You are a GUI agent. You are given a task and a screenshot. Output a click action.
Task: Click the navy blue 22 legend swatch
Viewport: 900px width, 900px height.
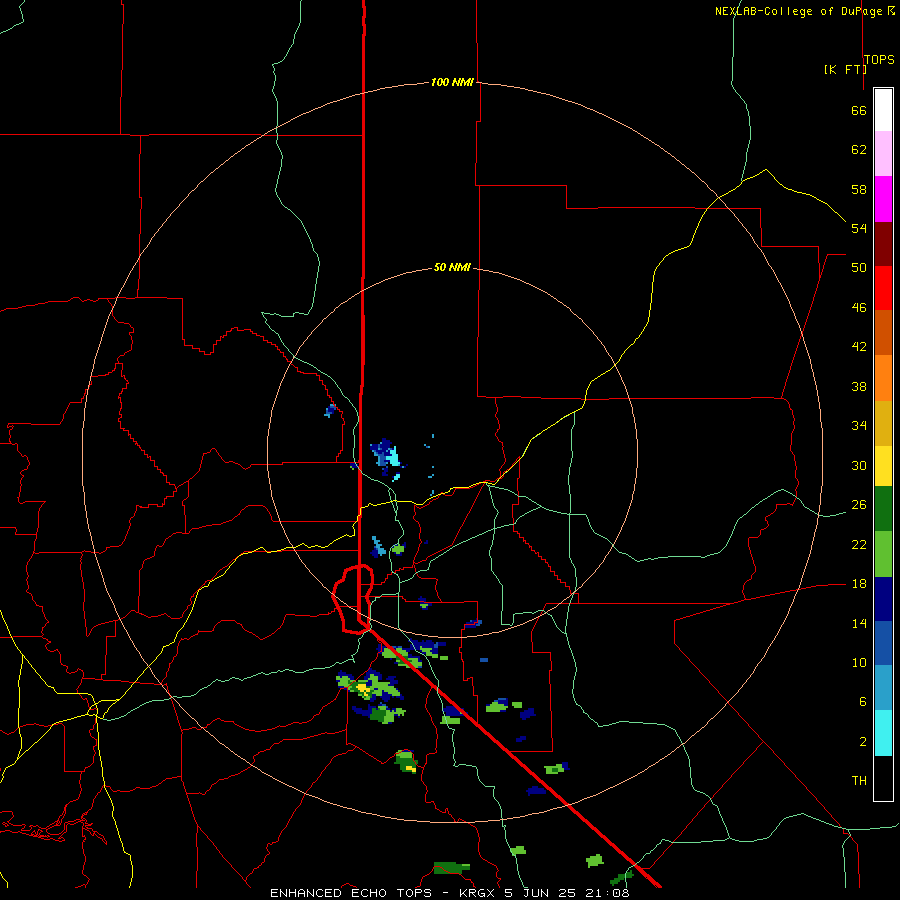[883, 599]
